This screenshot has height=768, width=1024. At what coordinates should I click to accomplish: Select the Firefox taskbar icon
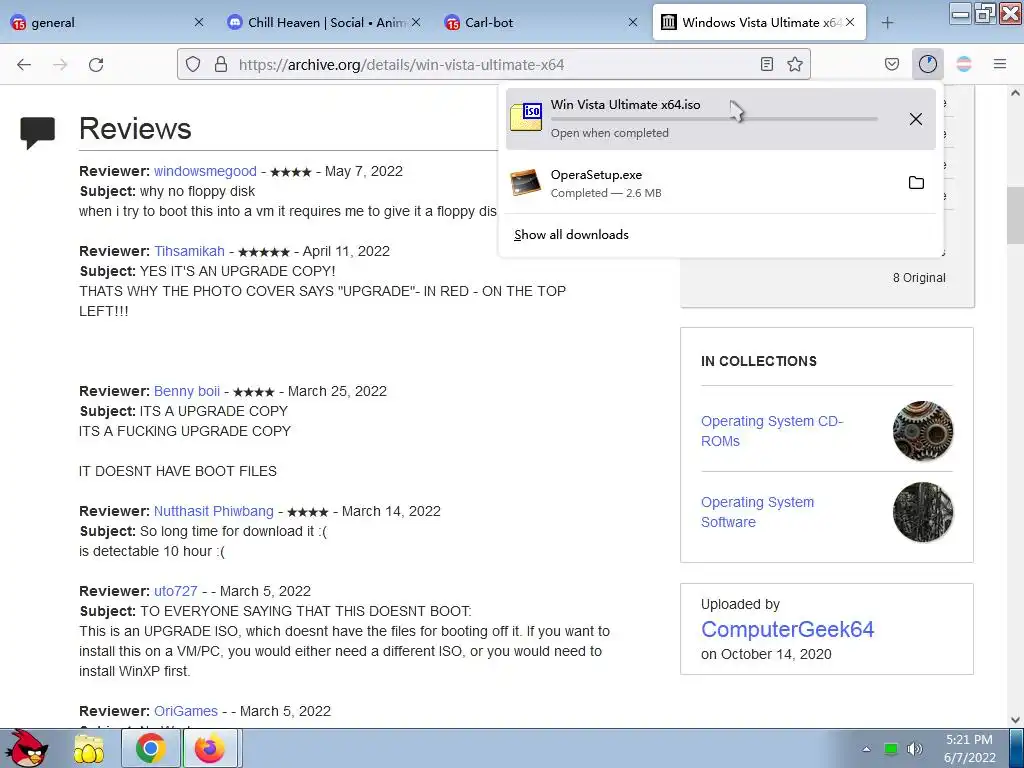click(x=210, y=748)
